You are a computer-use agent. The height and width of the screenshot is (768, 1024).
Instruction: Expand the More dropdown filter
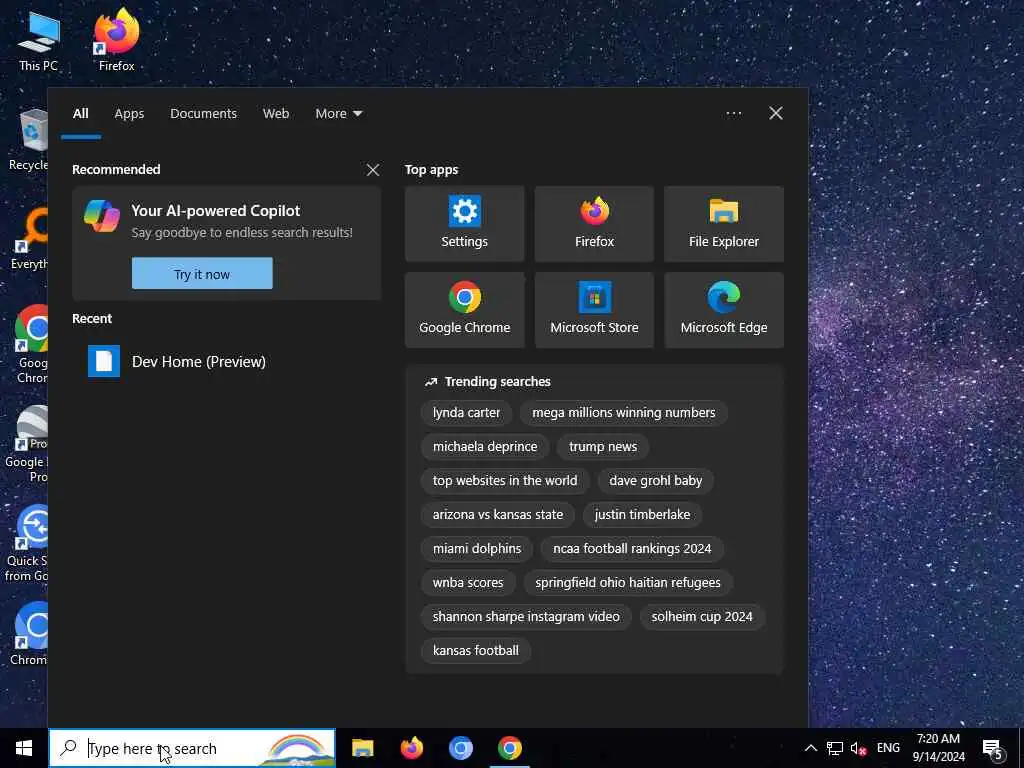(338, 114)
